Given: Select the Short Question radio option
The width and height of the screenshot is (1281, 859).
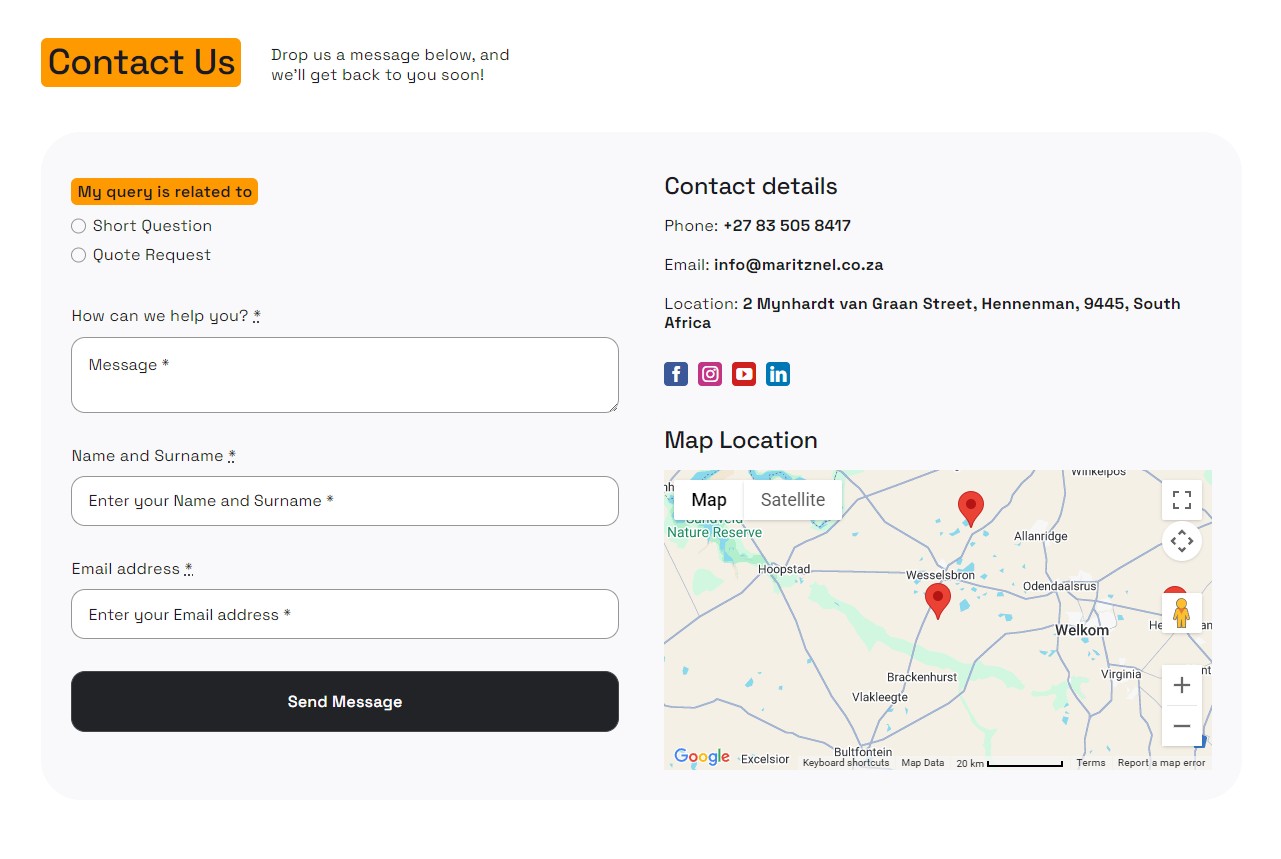Looking at the screenshot, I should (x=79, y=226).
